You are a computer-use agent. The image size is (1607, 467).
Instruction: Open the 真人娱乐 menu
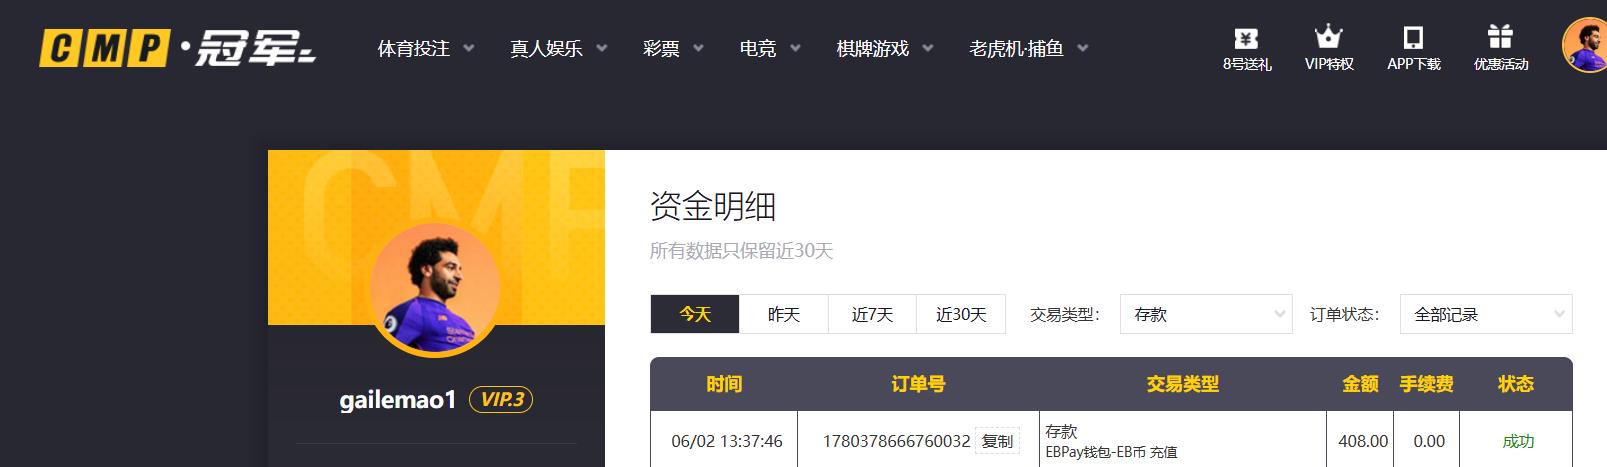[546, 48]
